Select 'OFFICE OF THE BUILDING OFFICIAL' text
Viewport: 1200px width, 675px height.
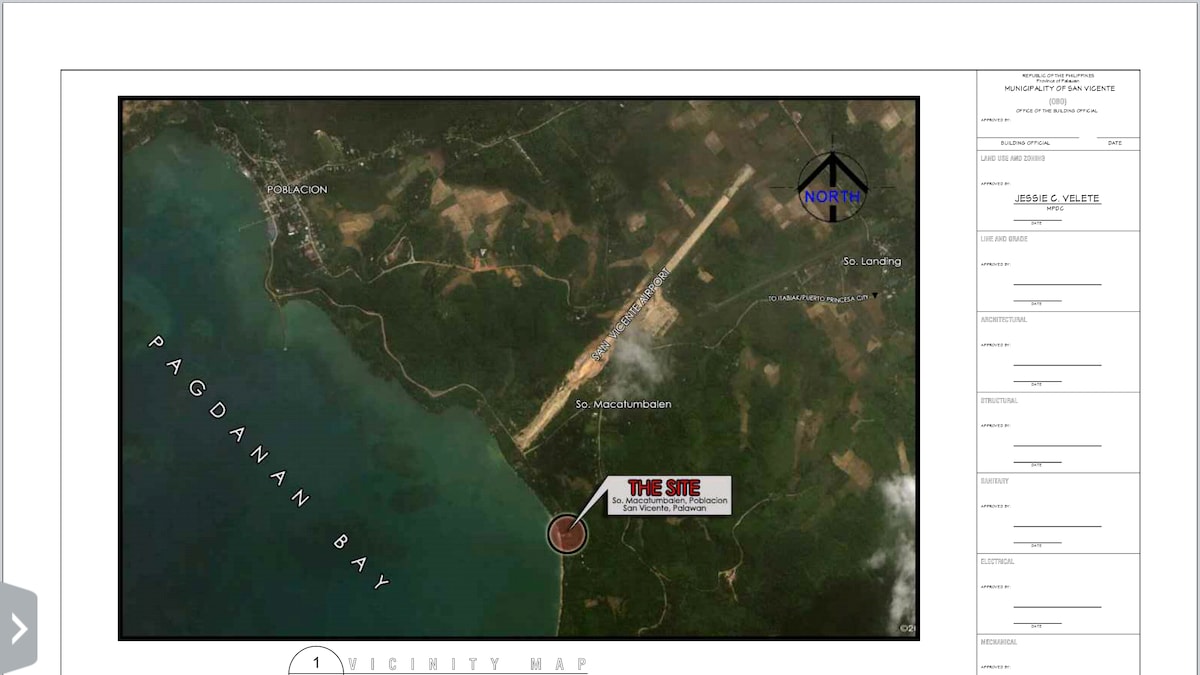pos(1057,111)
